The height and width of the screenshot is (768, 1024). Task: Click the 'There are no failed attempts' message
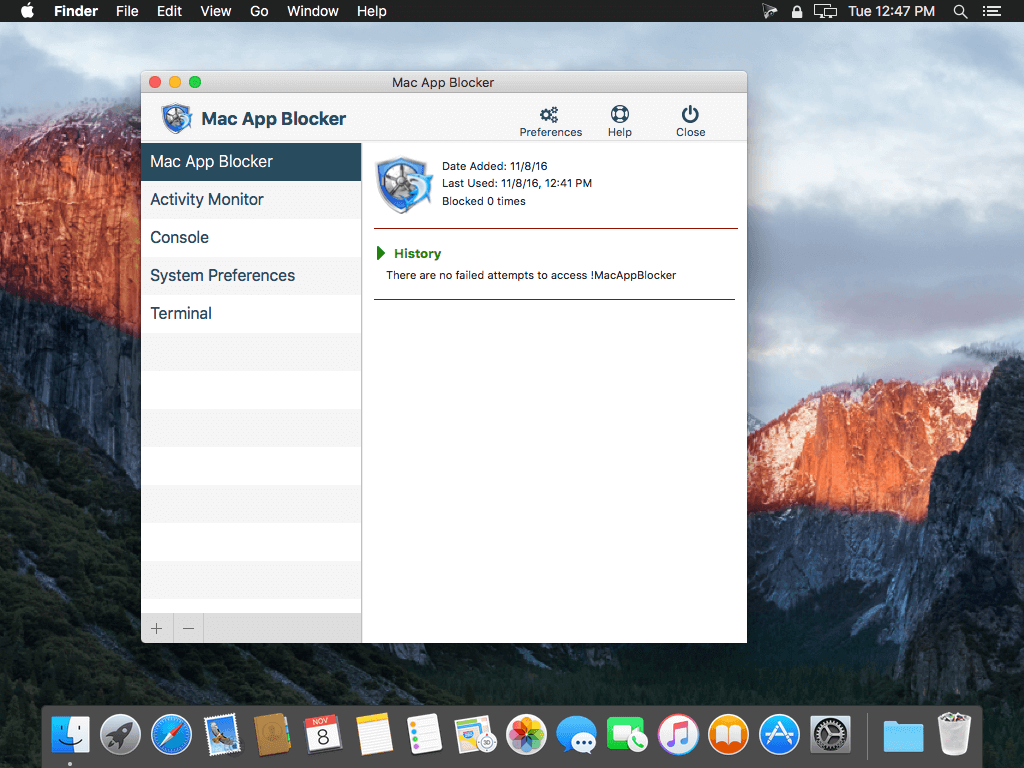(x=531, y=275)
